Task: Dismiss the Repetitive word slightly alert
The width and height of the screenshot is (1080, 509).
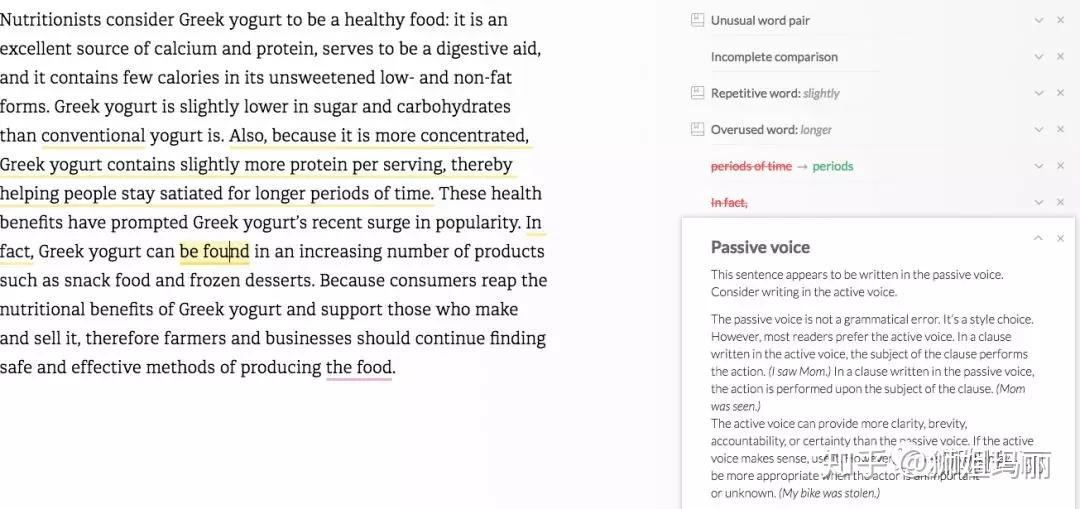Action: (1060, 93)
